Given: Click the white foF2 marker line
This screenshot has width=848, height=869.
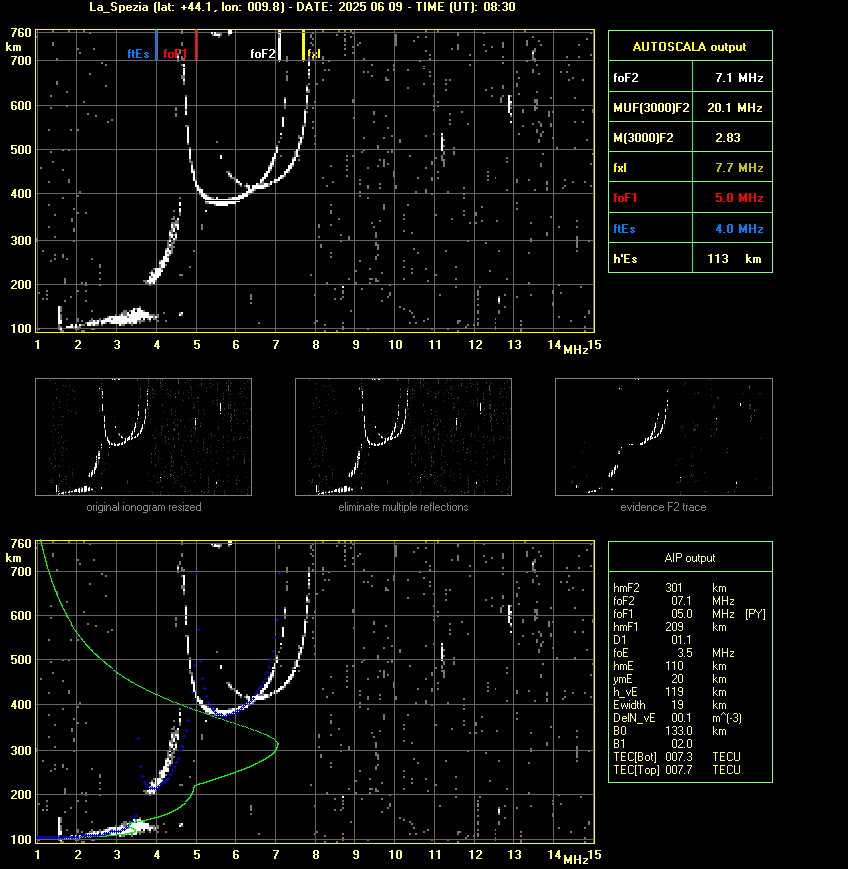Looking at the screenshot, I should (279, 45).
